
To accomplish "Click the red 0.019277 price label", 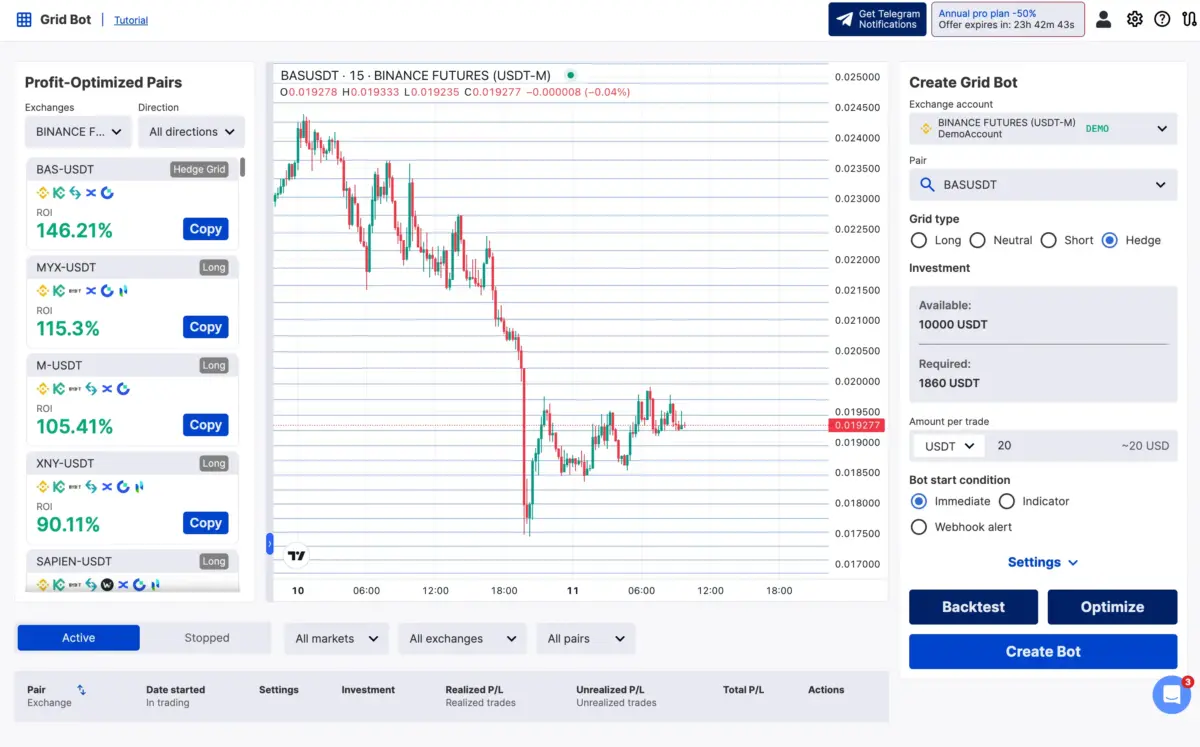I will [857, 425].
